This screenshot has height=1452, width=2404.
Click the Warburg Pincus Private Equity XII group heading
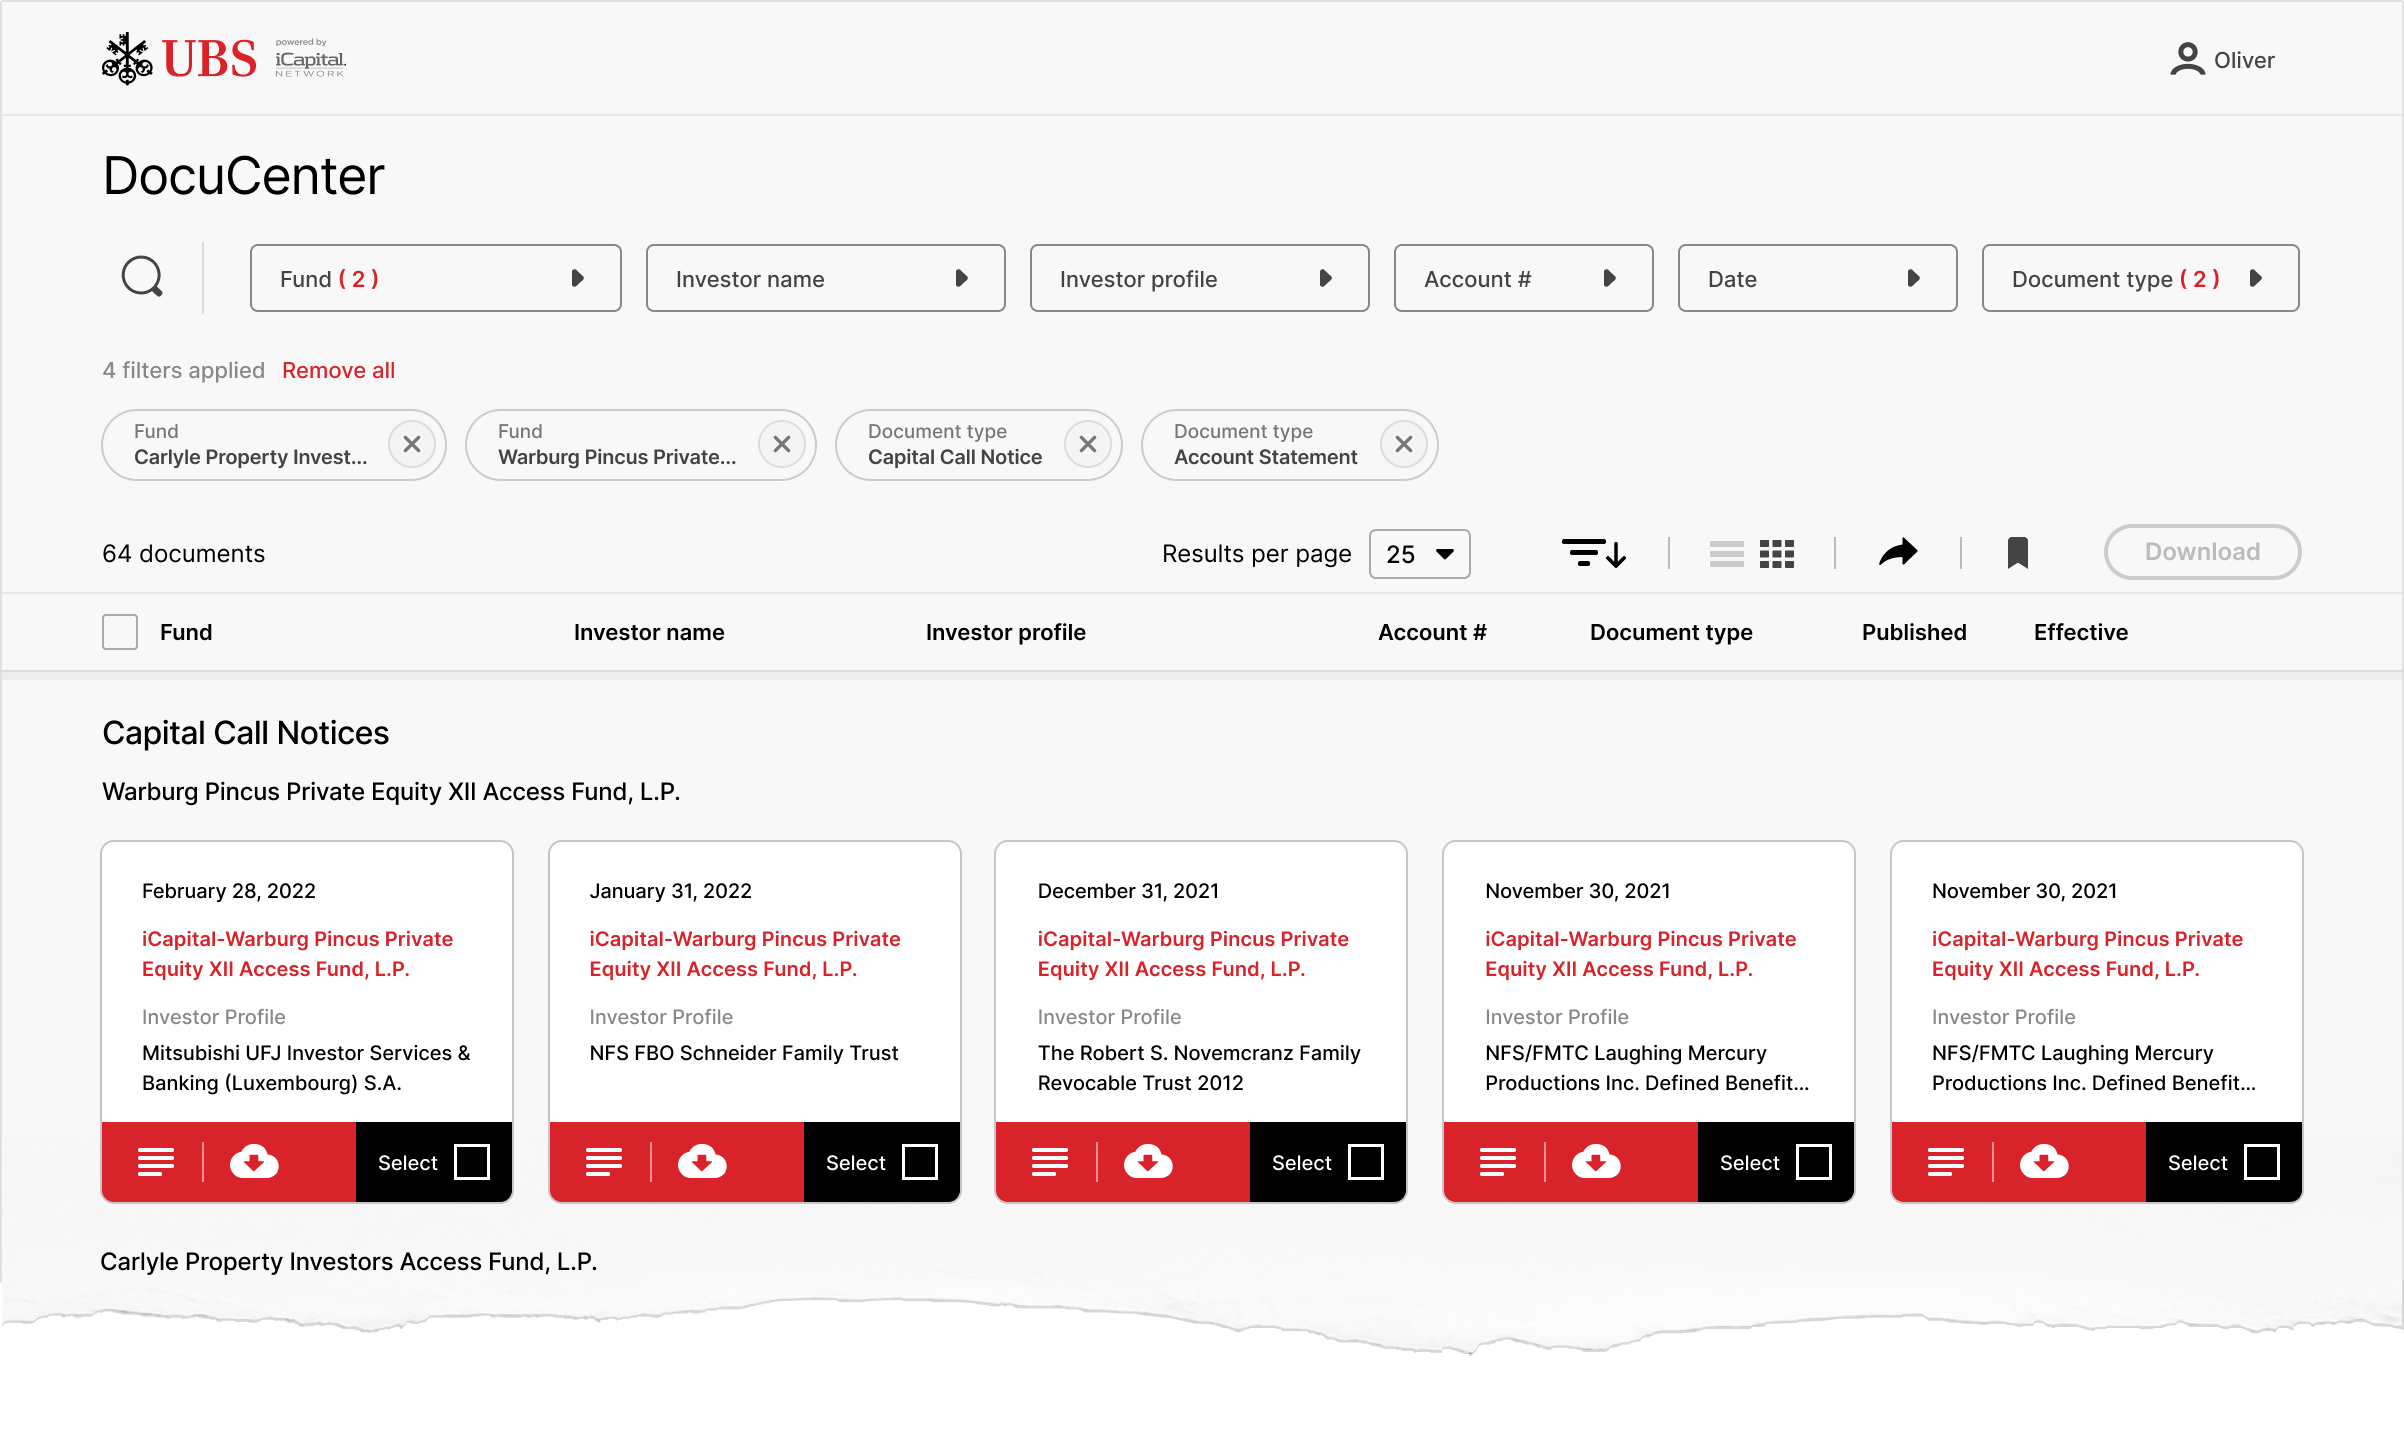(x=392, y=792)
